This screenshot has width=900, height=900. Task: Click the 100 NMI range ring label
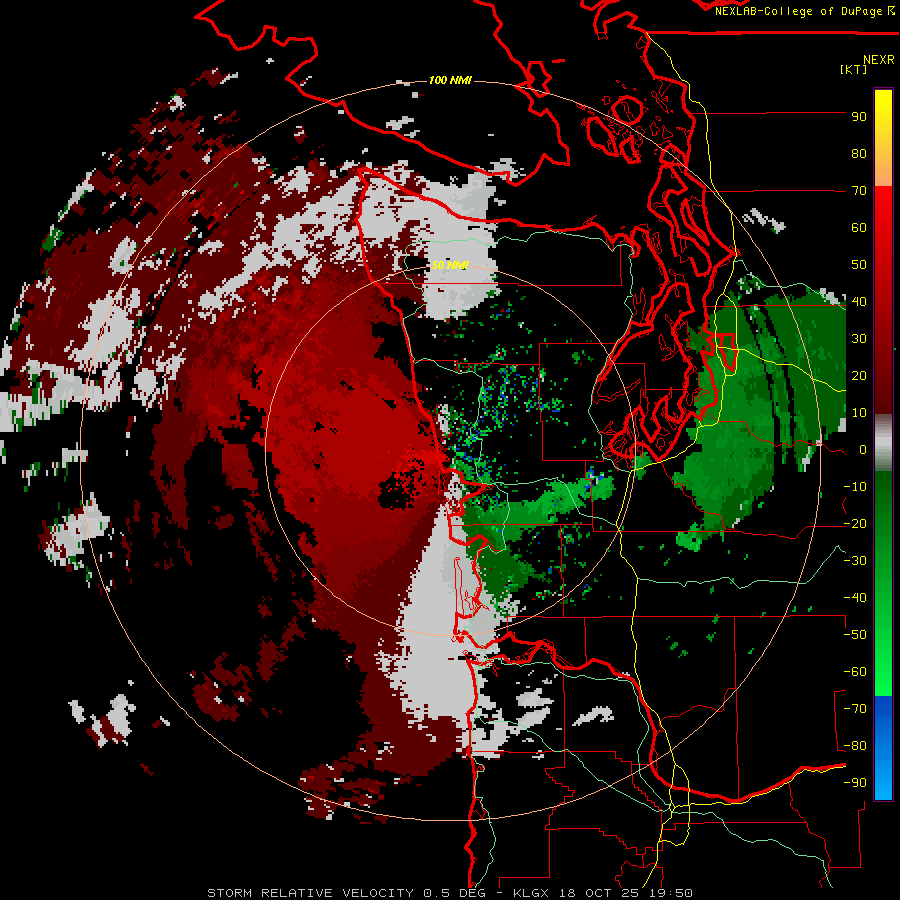coord(450,80)
